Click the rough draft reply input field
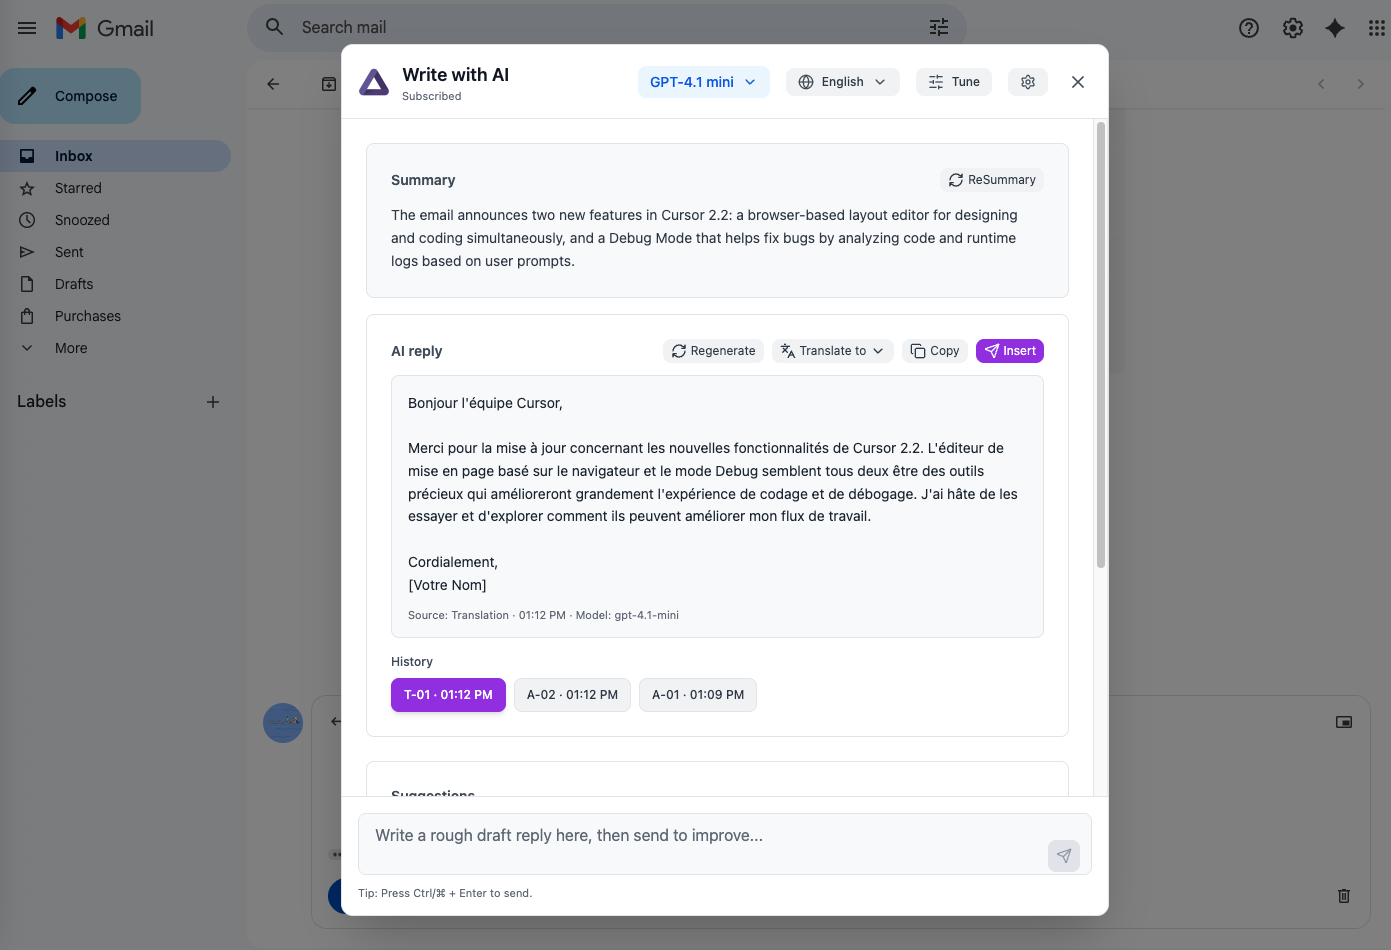 700,835
